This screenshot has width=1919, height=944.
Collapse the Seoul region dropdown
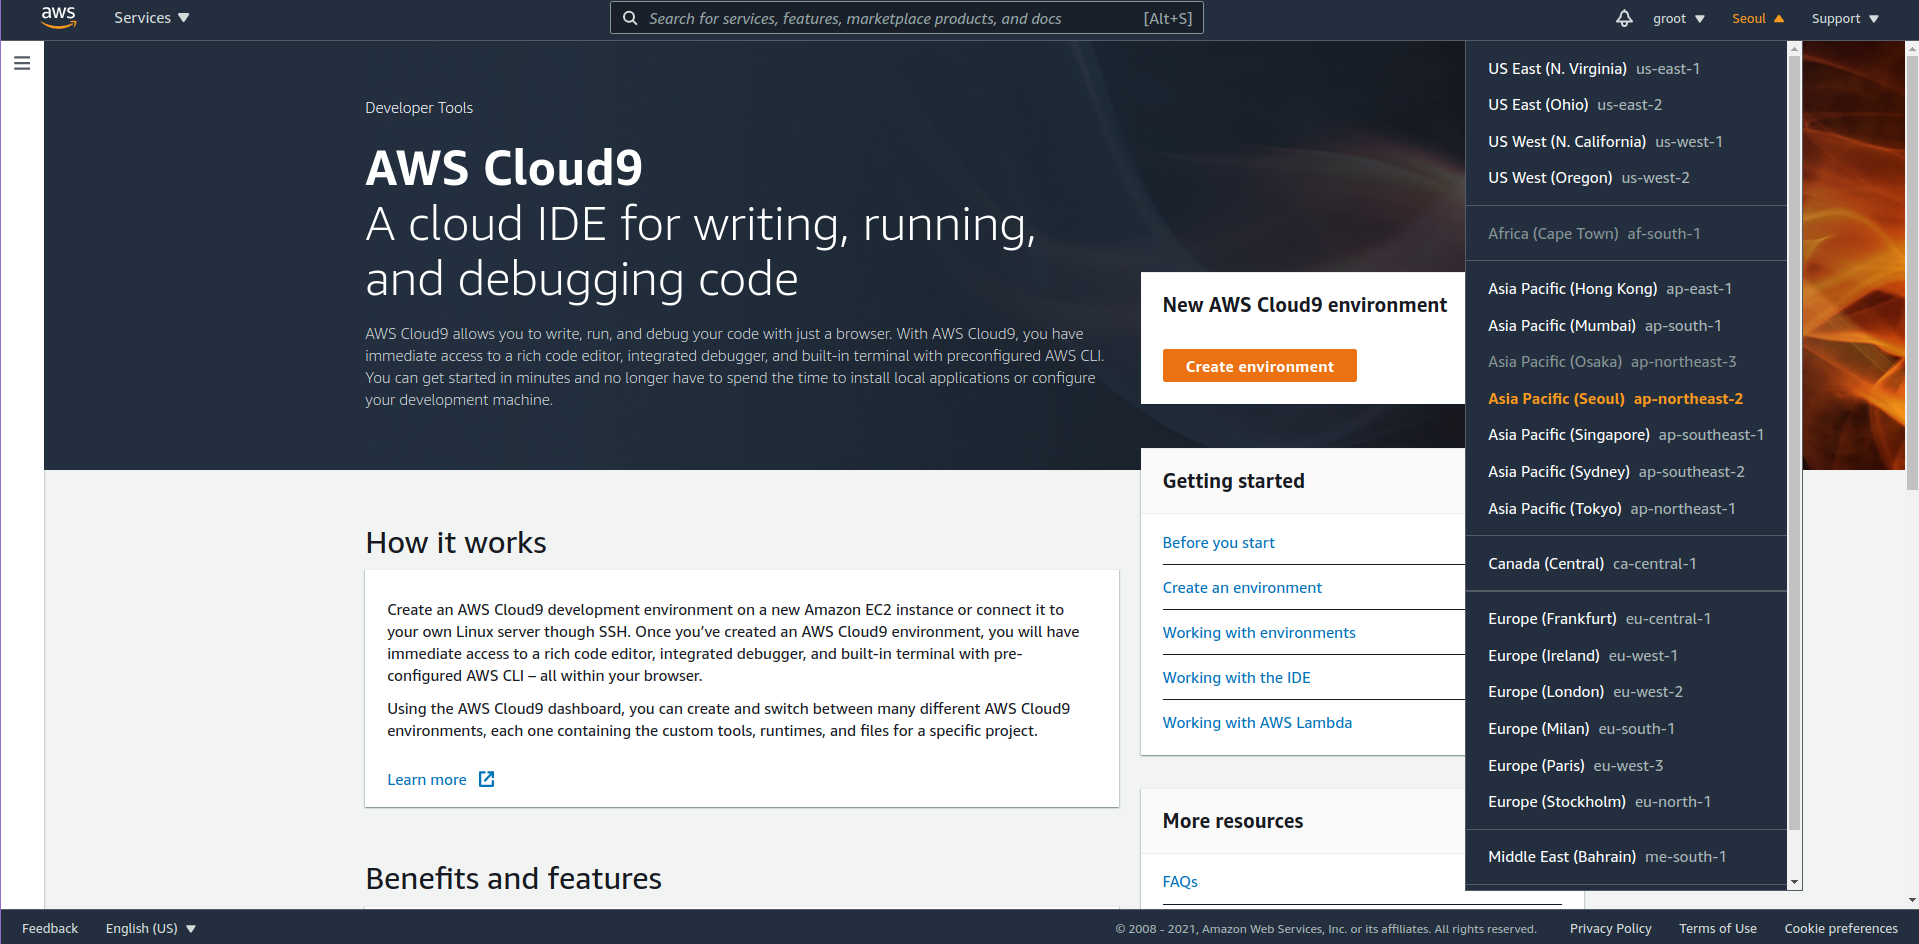pyautogui.click(x=1758, y=18)
